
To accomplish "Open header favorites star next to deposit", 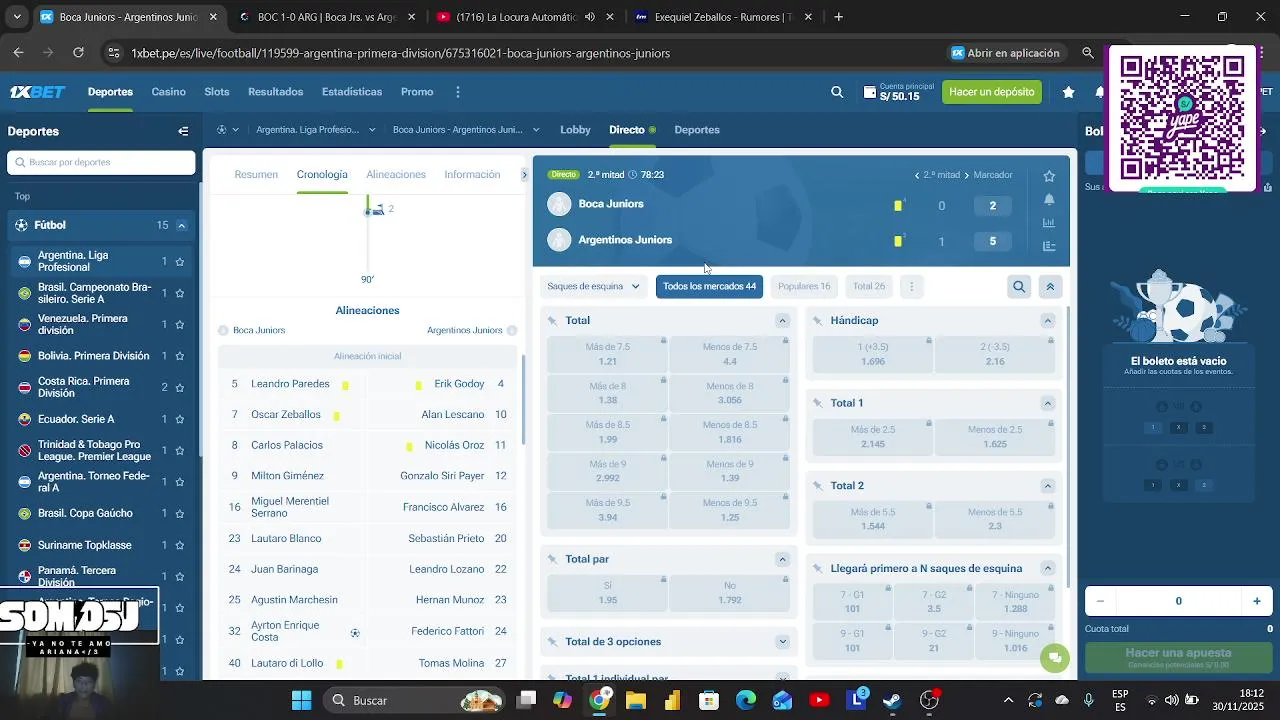I will point(1068,92).
